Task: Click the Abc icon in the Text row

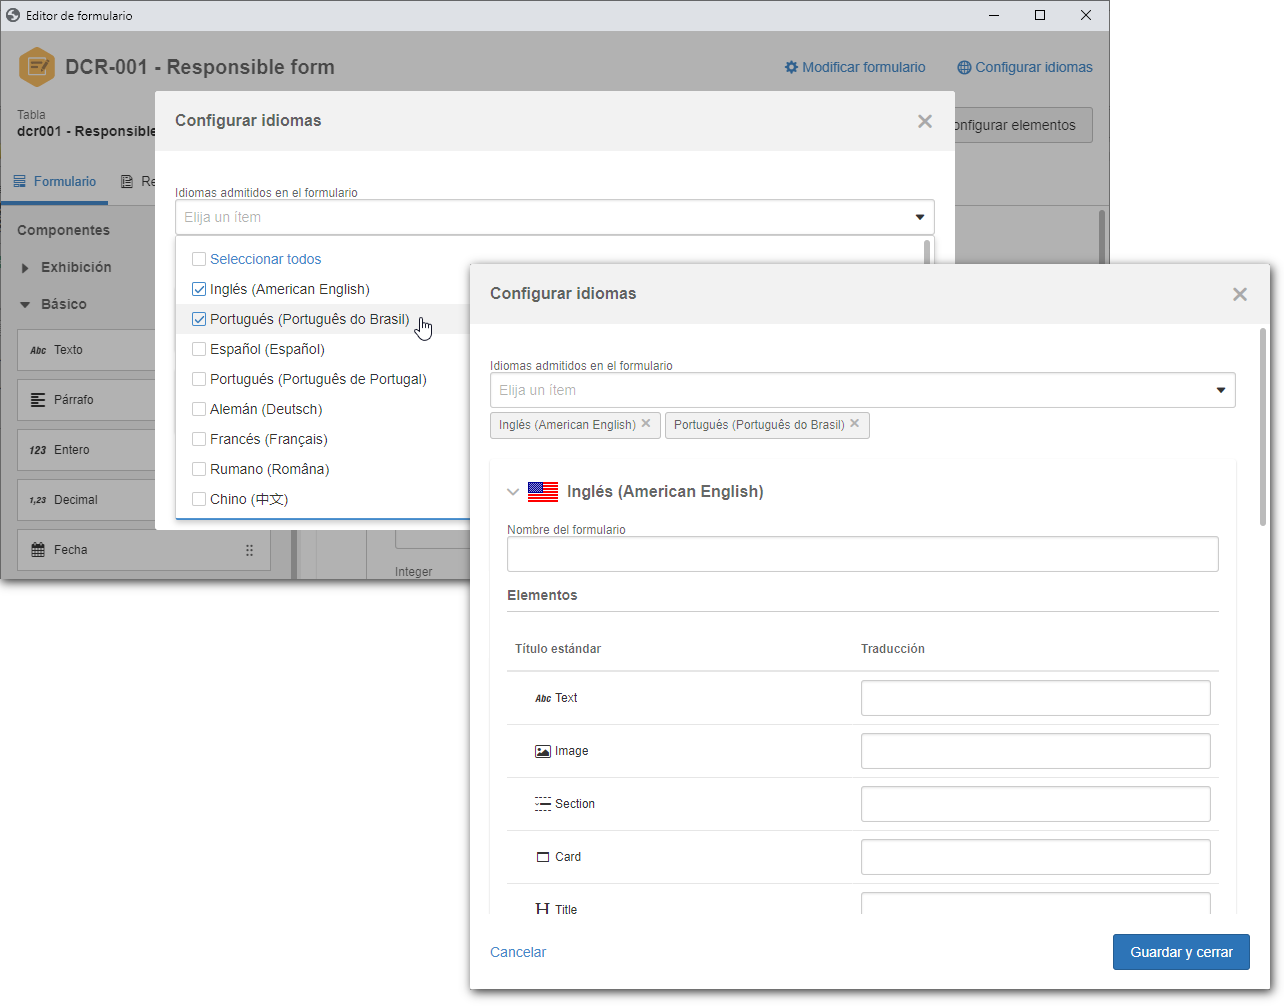Action: pyautogui.click(x=543, y=698)
